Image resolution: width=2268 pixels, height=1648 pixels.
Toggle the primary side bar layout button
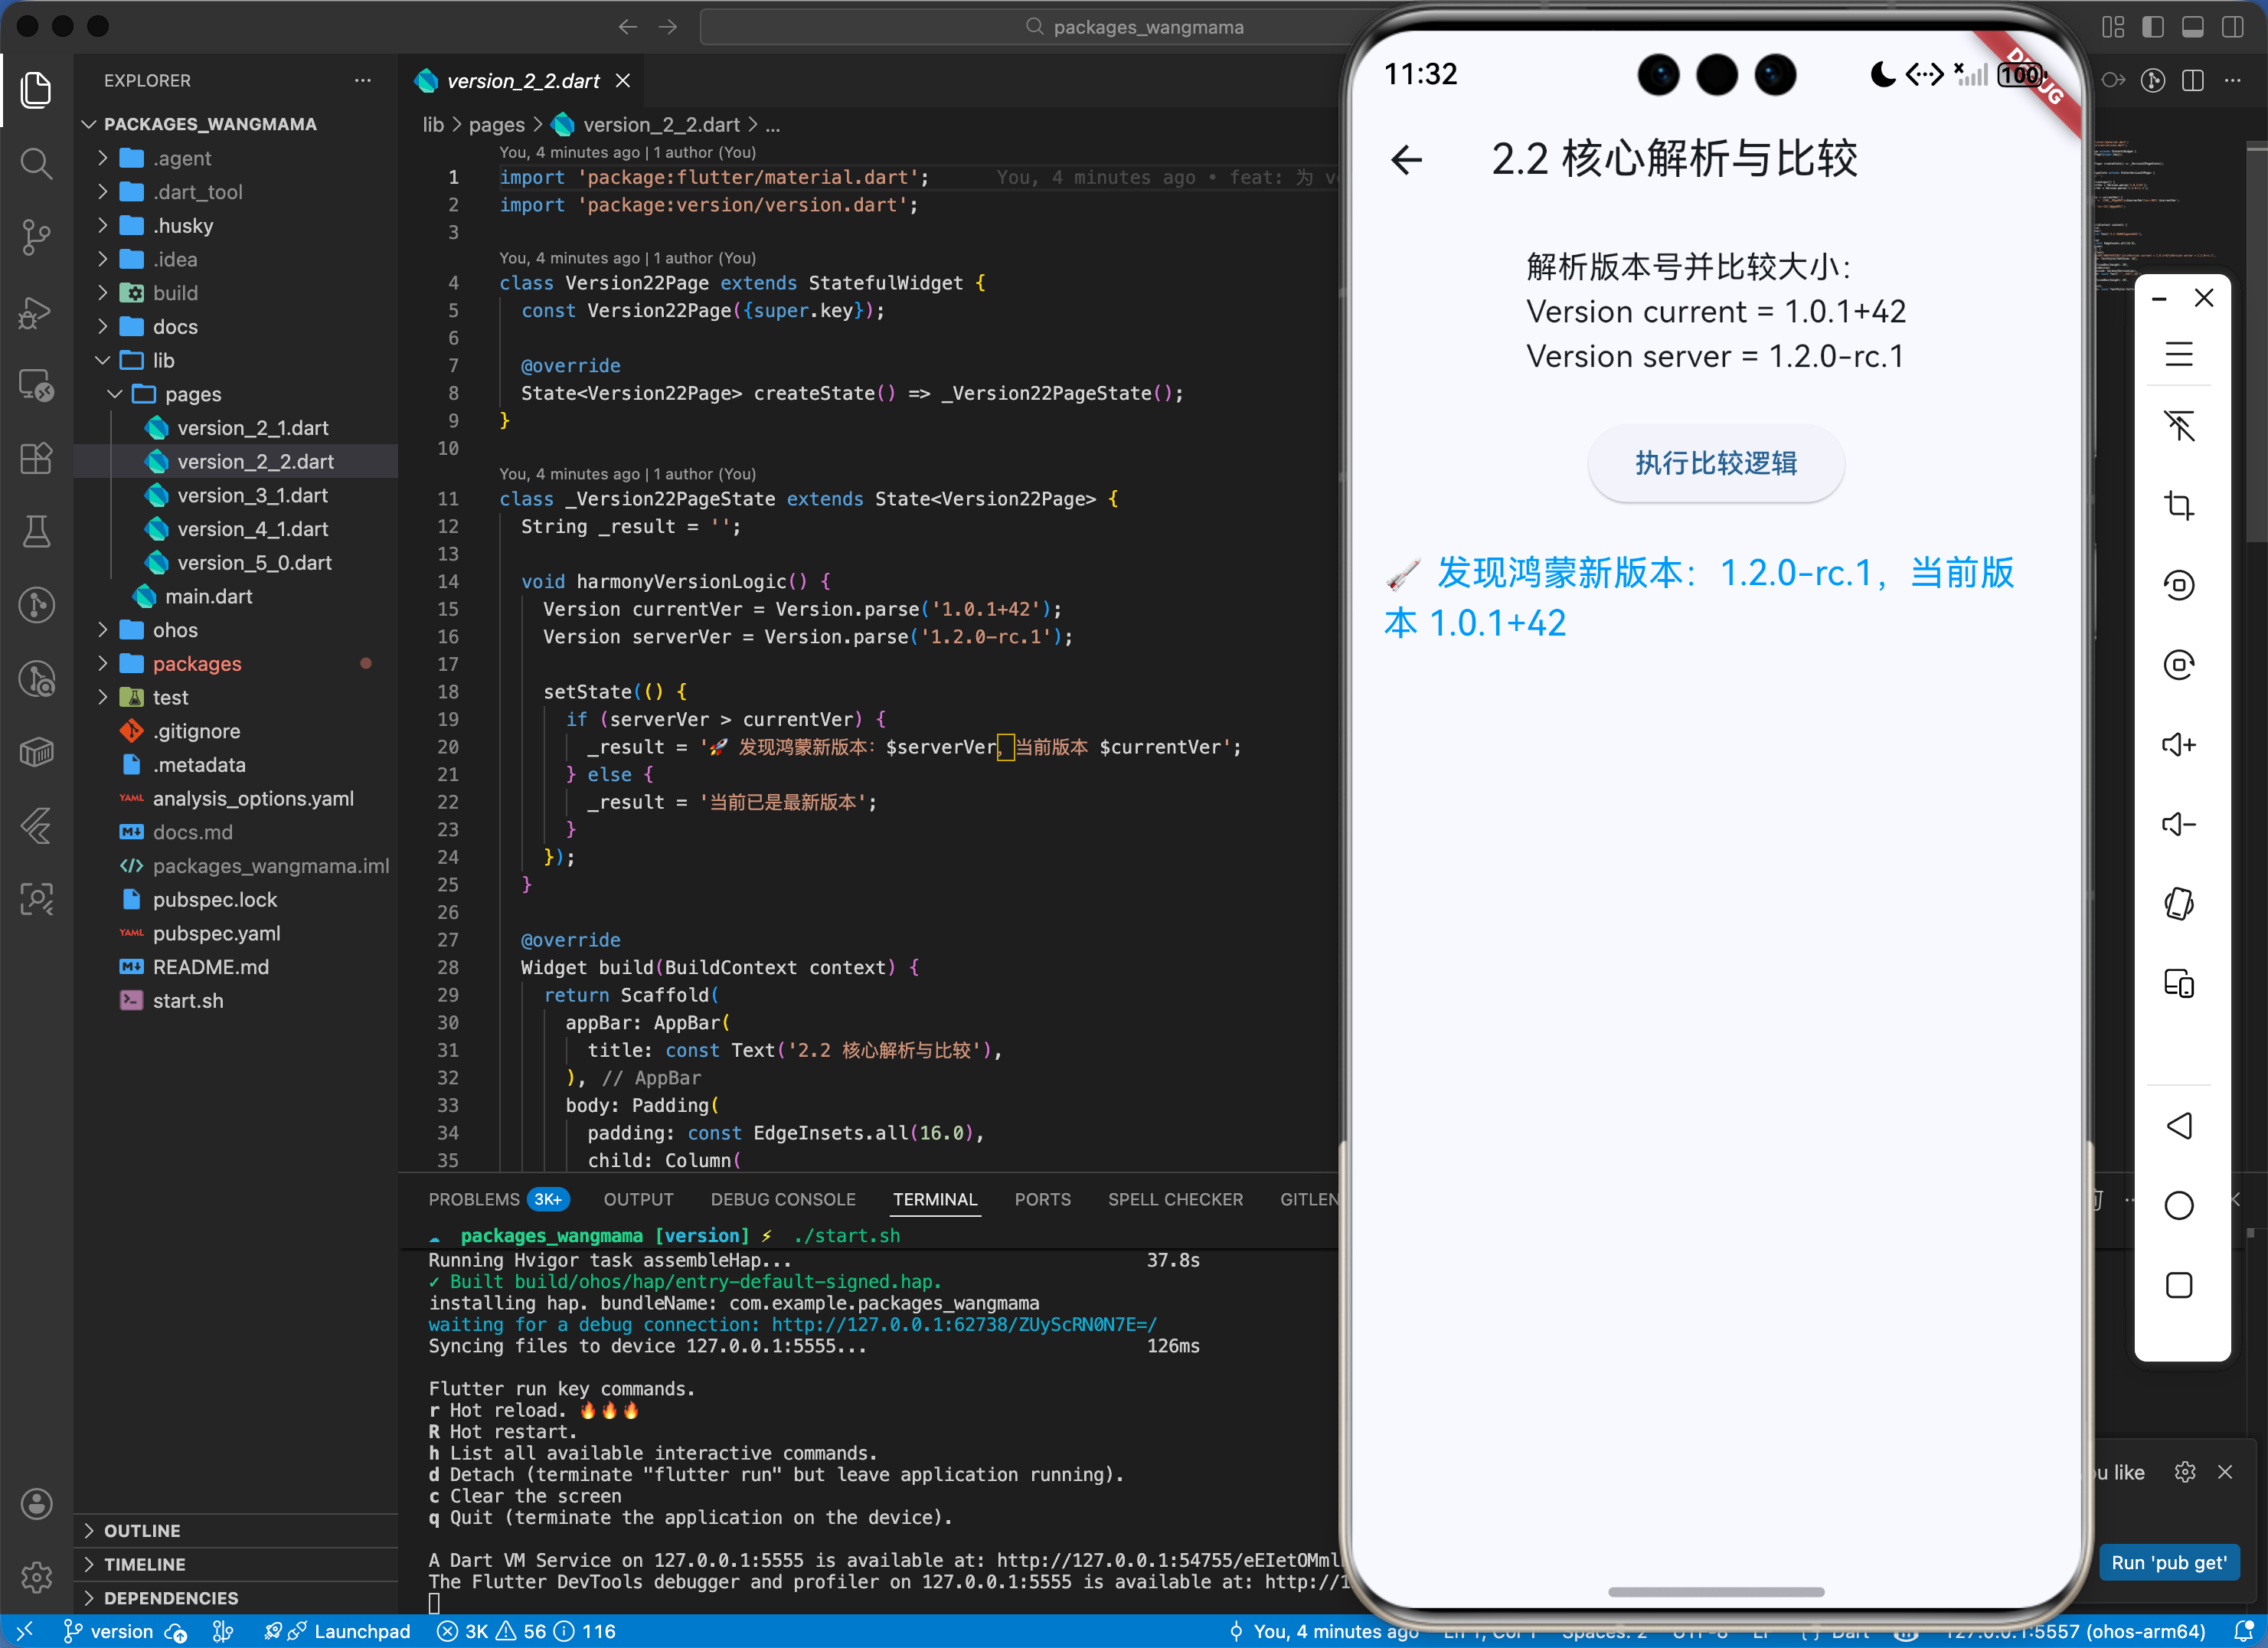coord(2152,27)
